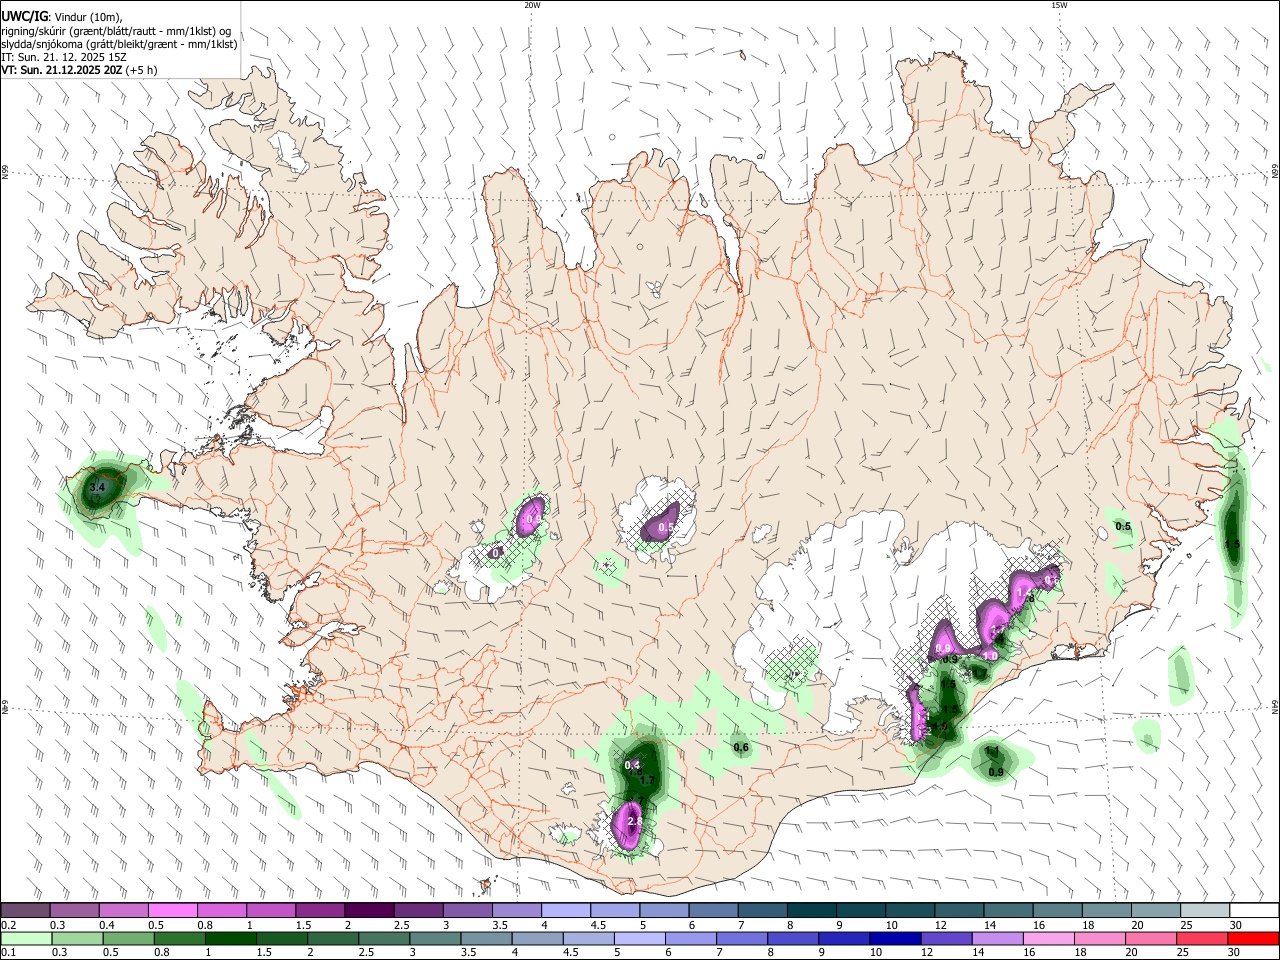This screenshot has width=1280, height=960.
Task: Pick the lavender 4–4.5 swatch in the snow scale
Action: [566, 911]
